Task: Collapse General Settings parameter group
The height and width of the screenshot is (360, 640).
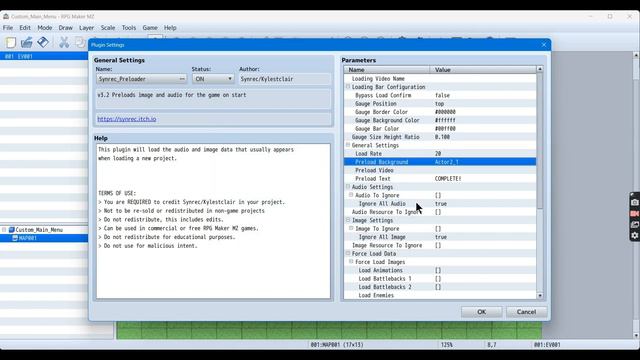Action: coord(348,145)
